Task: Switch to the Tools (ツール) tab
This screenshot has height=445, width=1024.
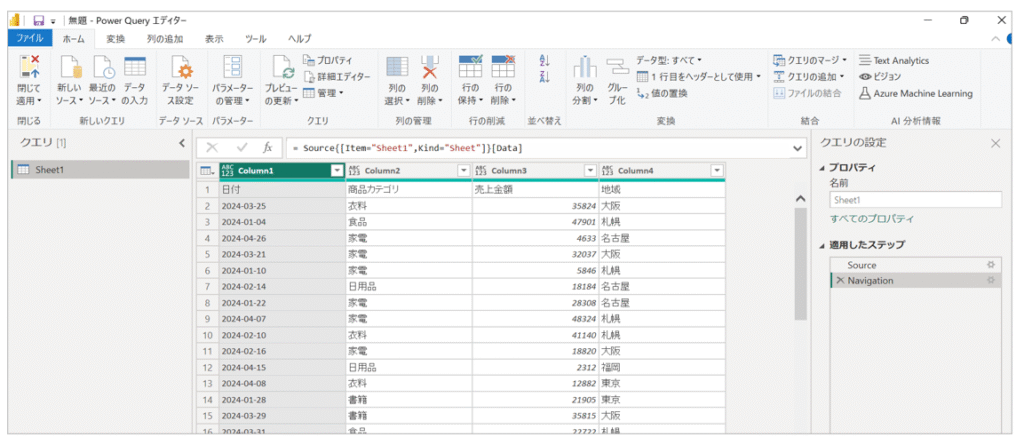Action: tap(255, 39)
